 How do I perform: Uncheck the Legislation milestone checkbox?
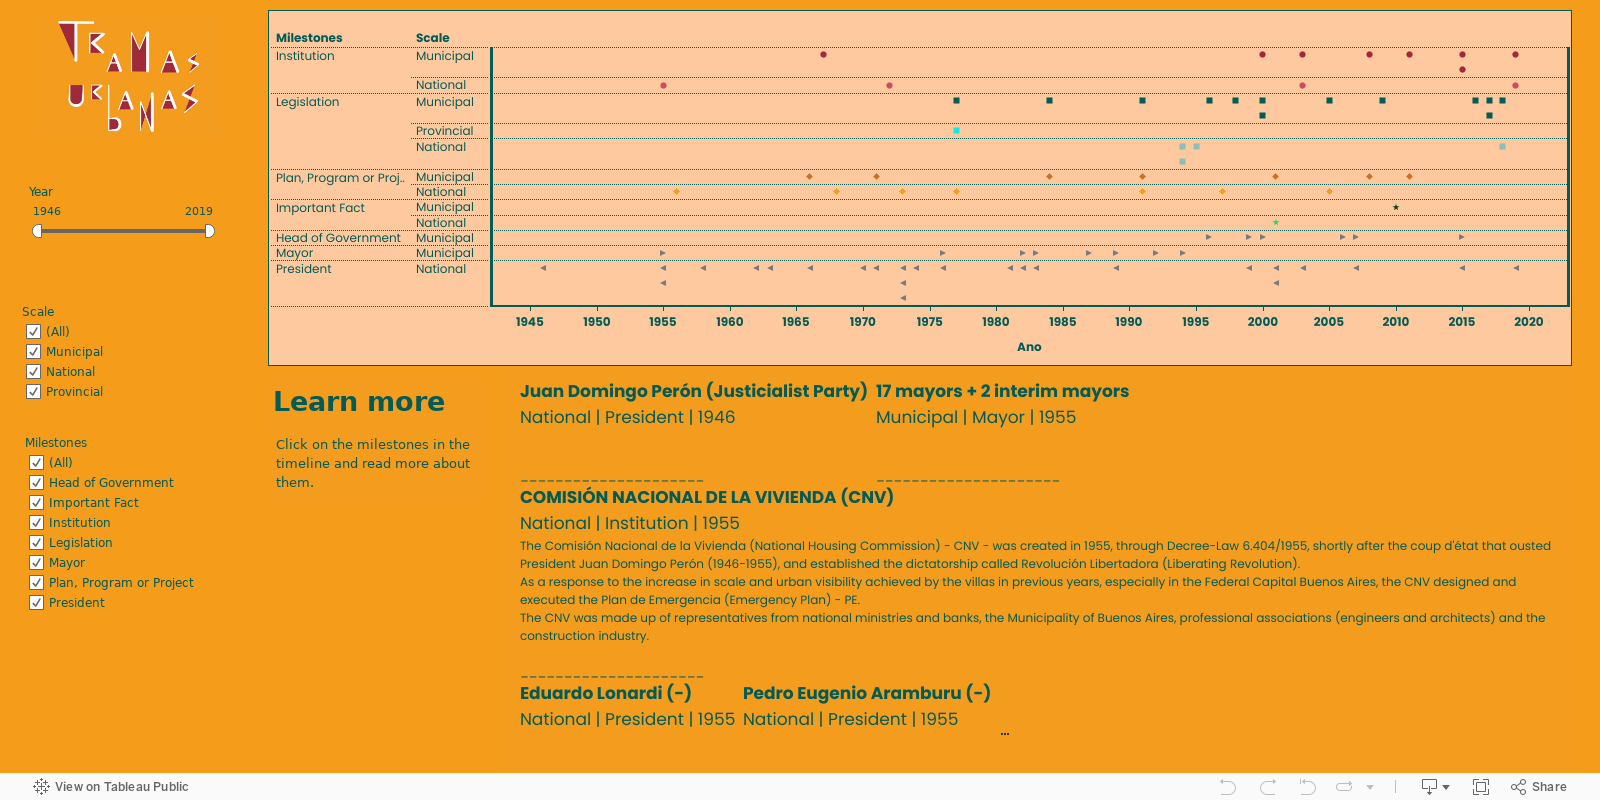click(x=36, y=542)
